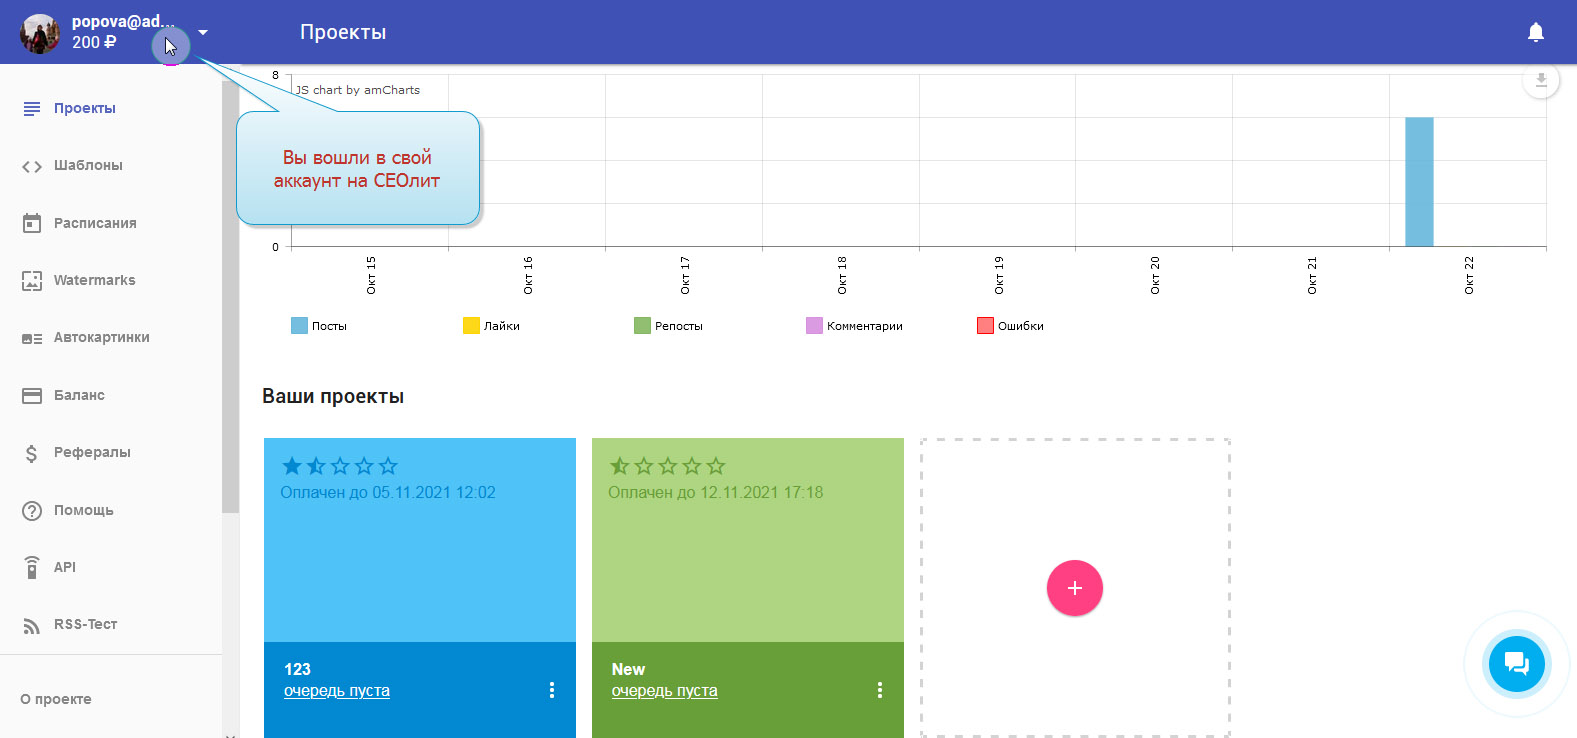Go to Шаблоны in the sidebar
The width and height of the screenshot is (1577, 738).
[x=88, y=166]
